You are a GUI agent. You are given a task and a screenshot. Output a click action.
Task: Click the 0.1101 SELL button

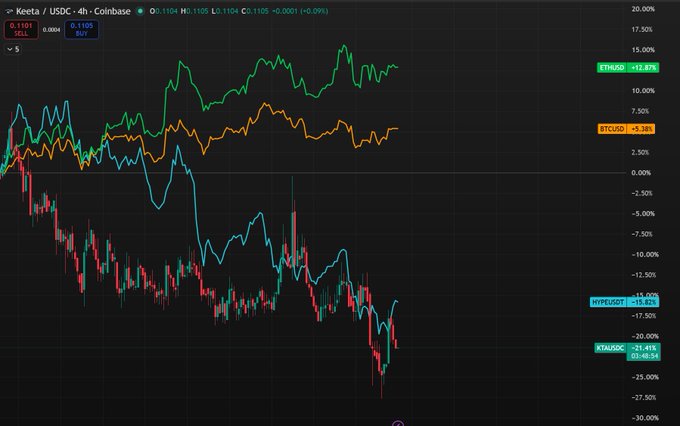[x=21, y=29]
